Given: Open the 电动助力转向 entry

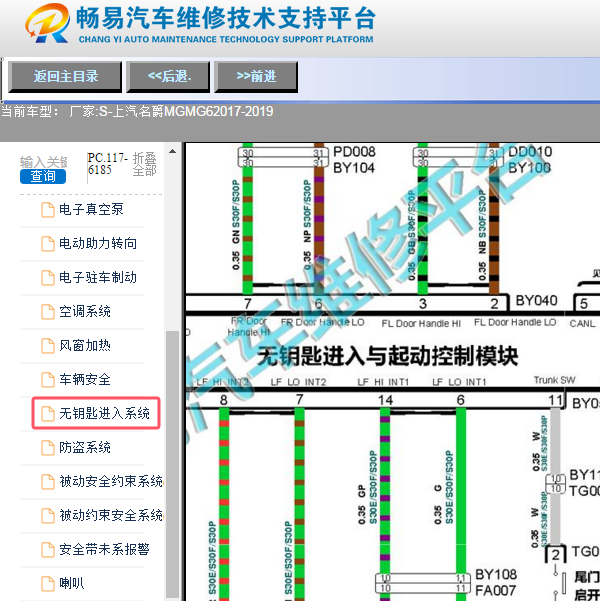Looking at the screenshot, I should [98, 243].
